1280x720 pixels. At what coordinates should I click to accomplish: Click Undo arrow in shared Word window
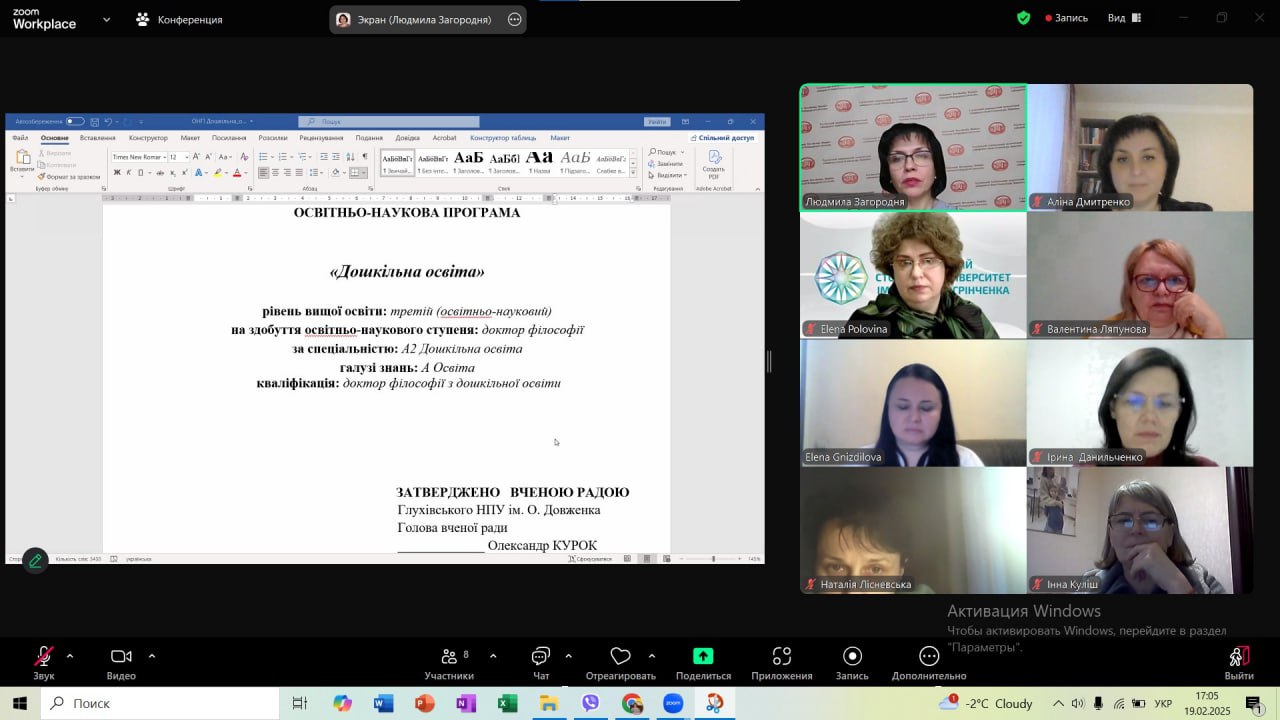(108, 122)
